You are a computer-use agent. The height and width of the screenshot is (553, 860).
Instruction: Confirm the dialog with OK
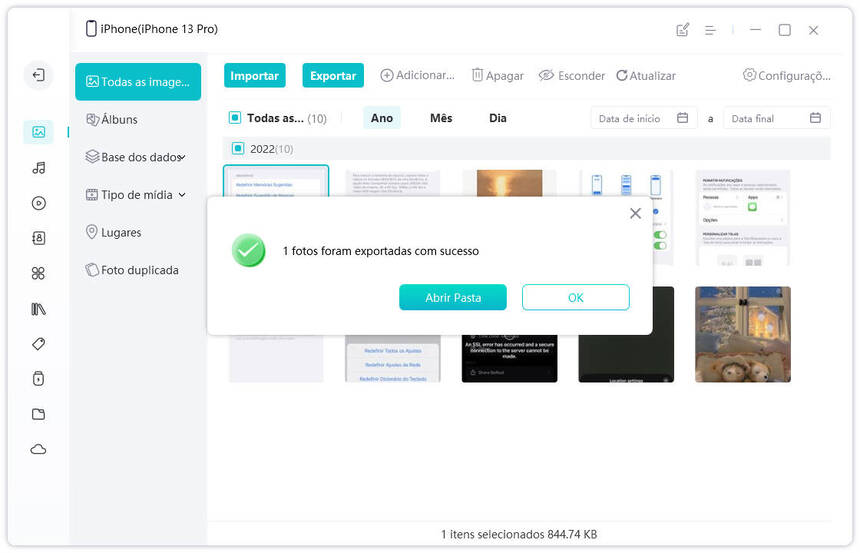(575, 298)
